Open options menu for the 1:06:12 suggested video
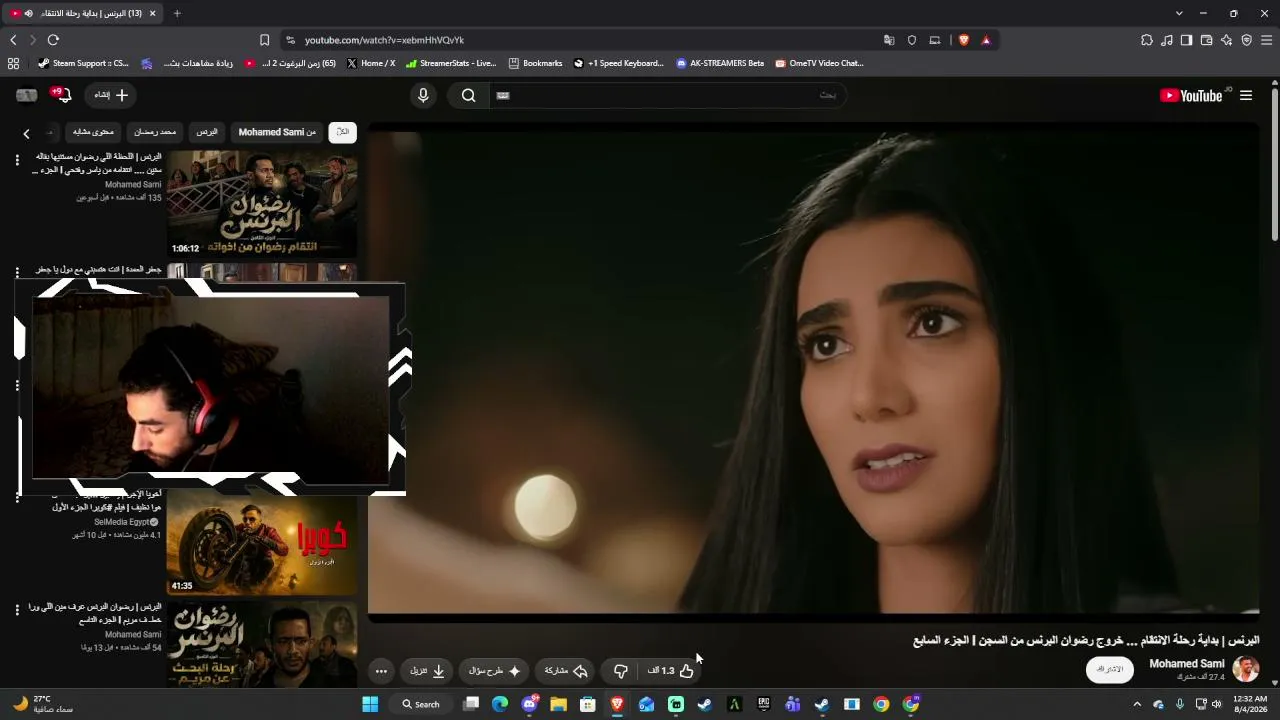The image size is (1280, 720). (17, 159)
